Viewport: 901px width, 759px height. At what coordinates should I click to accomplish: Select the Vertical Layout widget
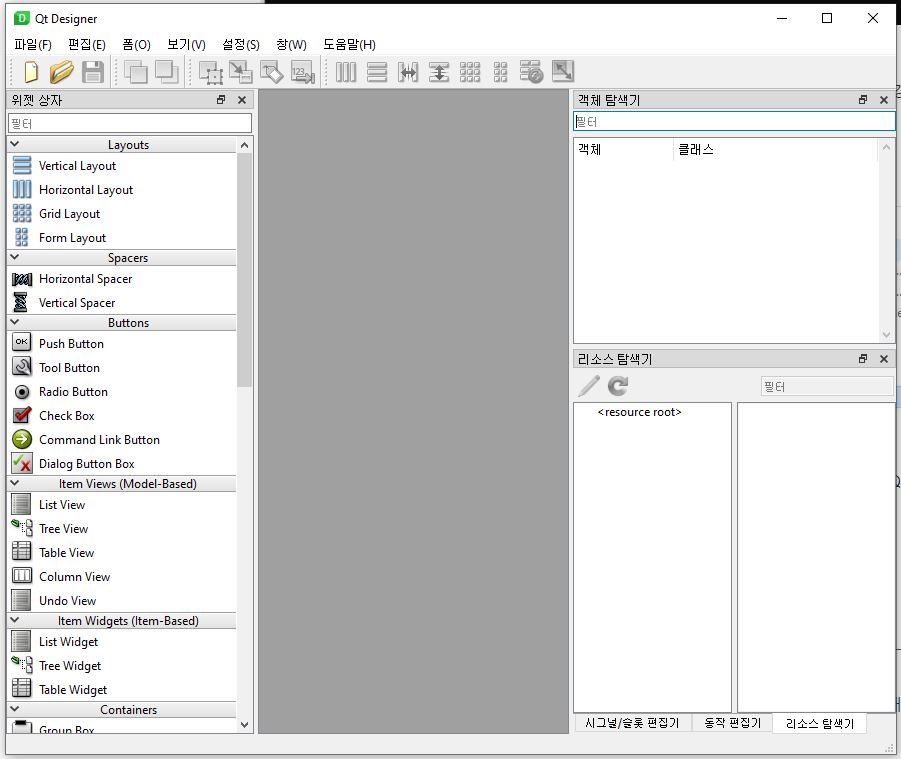[x=121, y=166]
